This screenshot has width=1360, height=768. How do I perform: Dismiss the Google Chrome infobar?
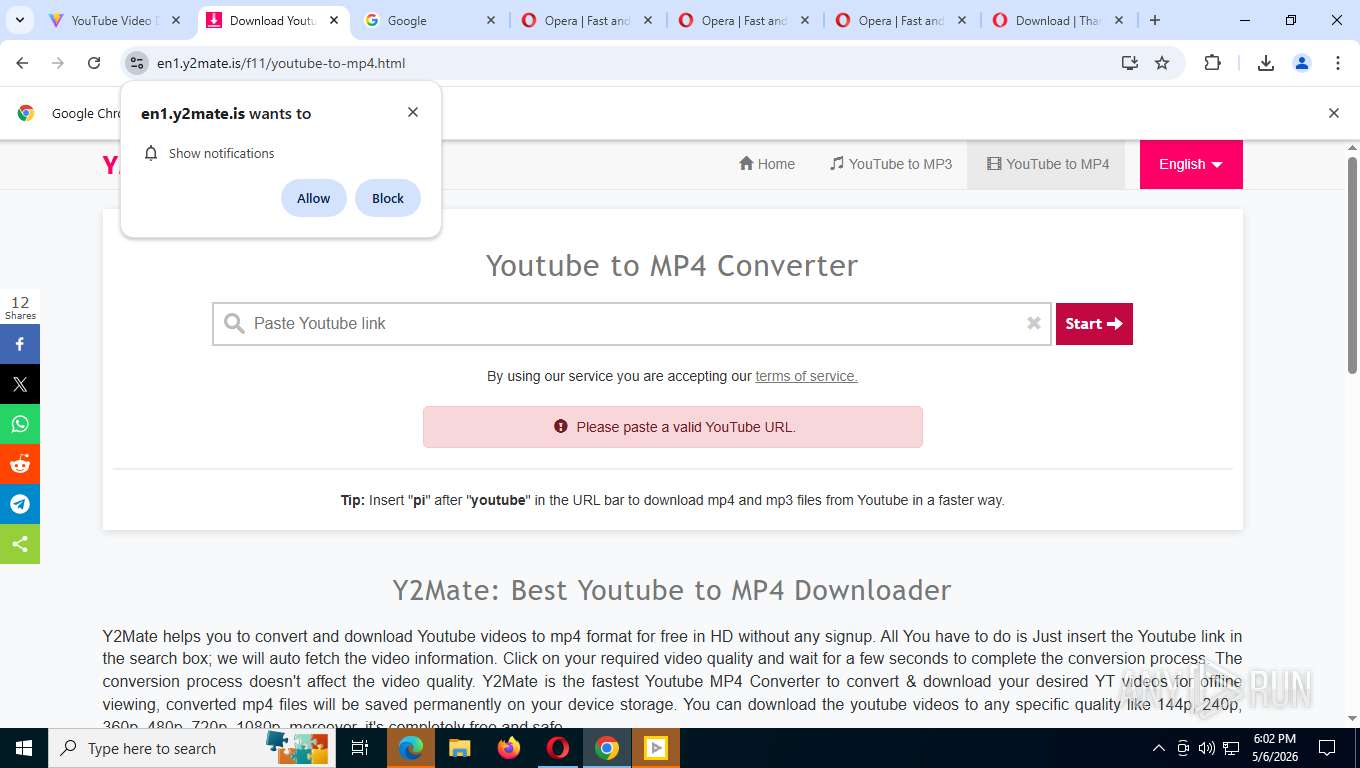click(1333, 113)
